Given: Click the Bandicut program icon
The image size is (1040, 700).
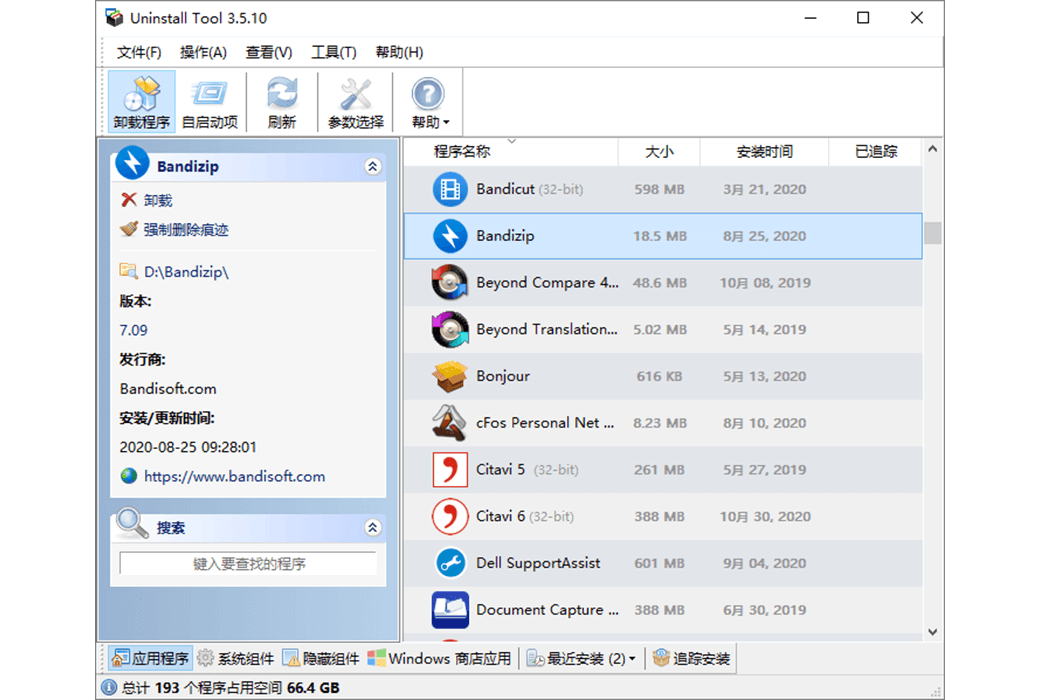Looking at the screenshot, I should [450, 190].
